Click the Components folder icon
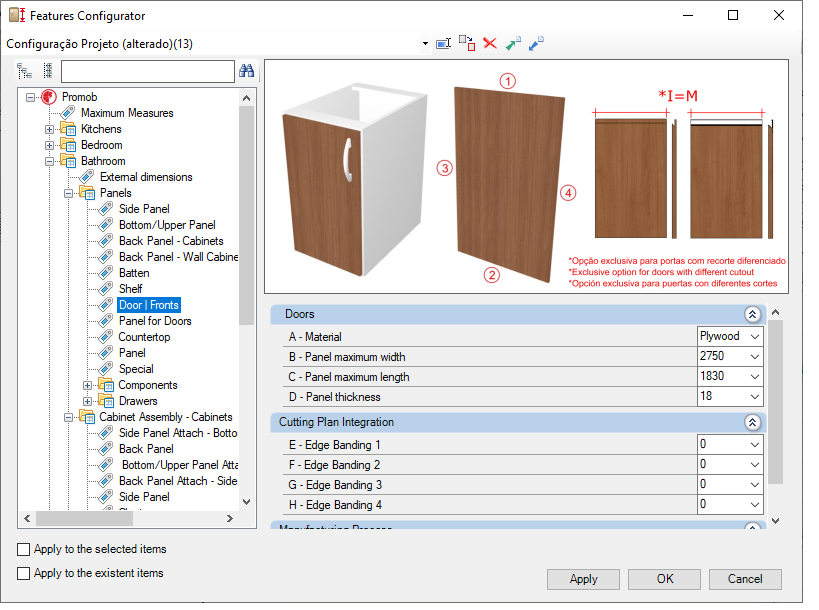Screen dimensions: 819x610 pyautogui.click(x=106, y=385)
